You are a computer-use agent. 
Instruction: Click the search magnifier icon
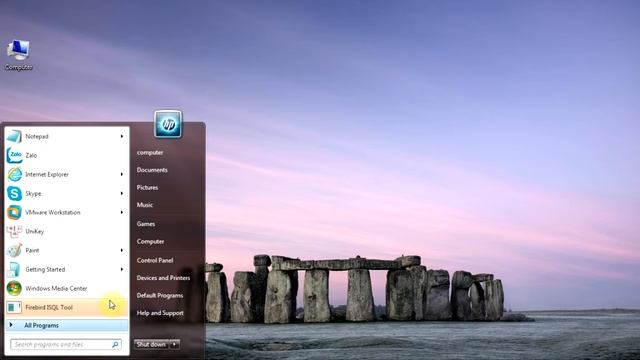116,344
